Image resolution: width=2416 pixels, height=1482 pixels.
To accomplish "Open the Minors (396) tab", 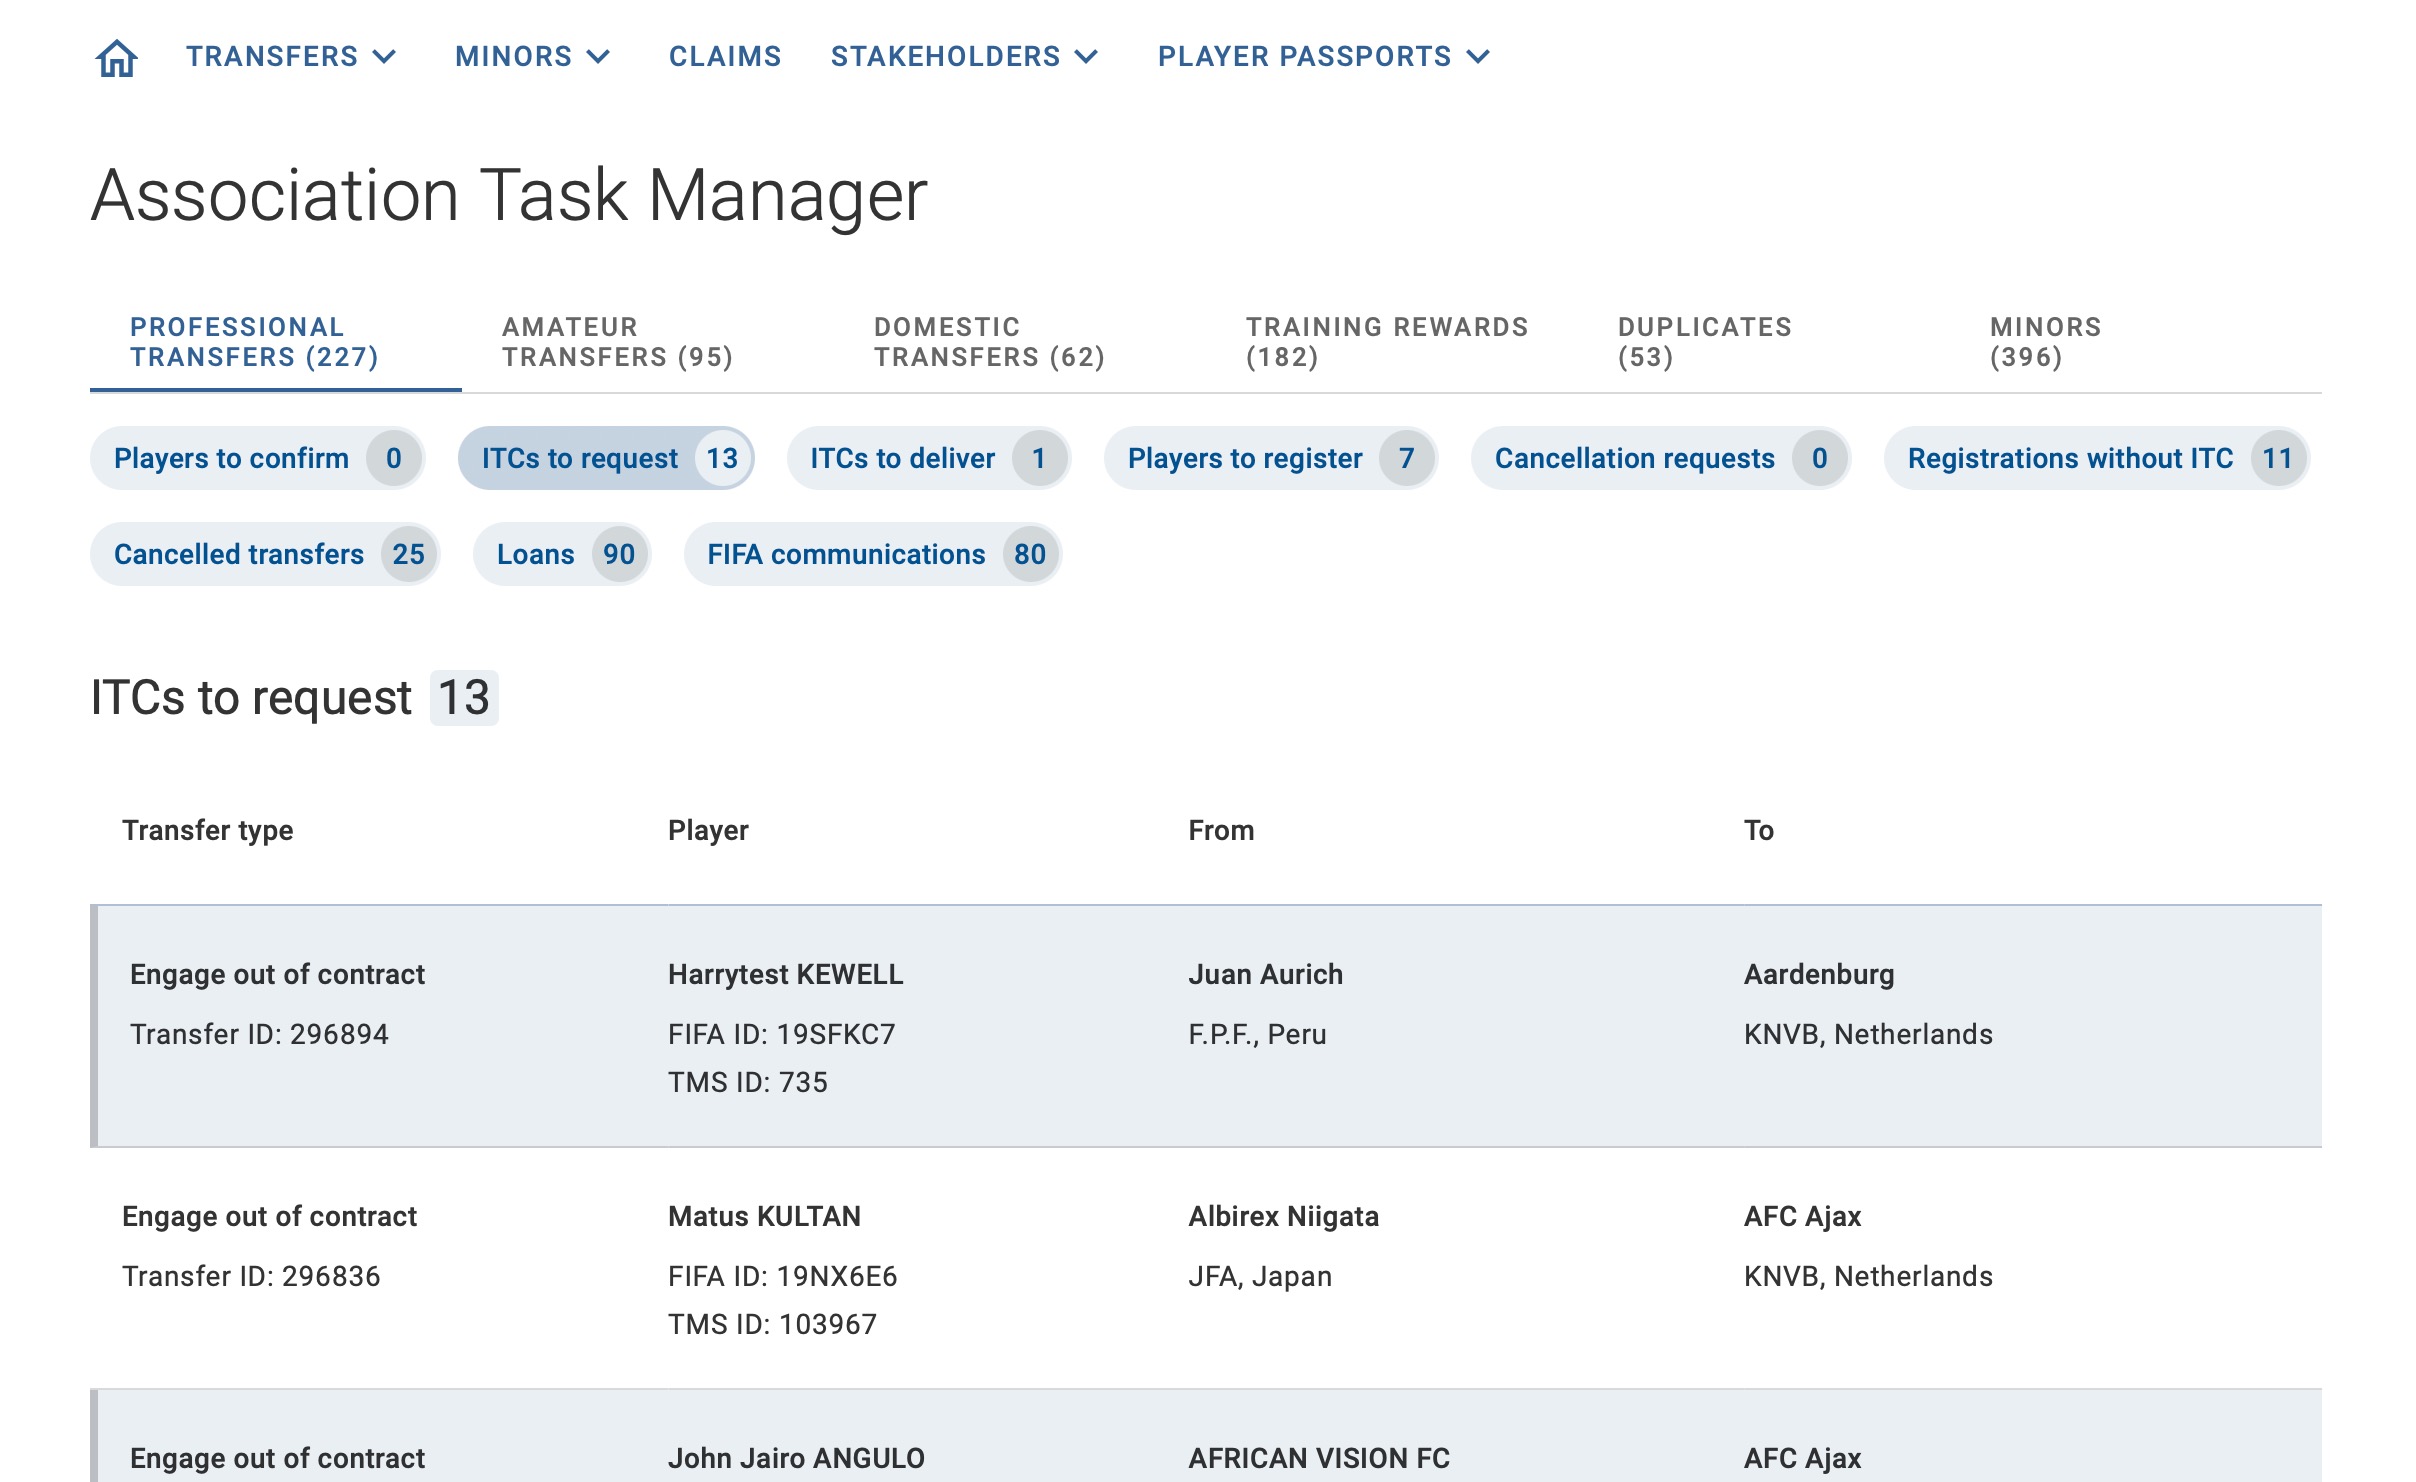I will (x=2136, y=342).
